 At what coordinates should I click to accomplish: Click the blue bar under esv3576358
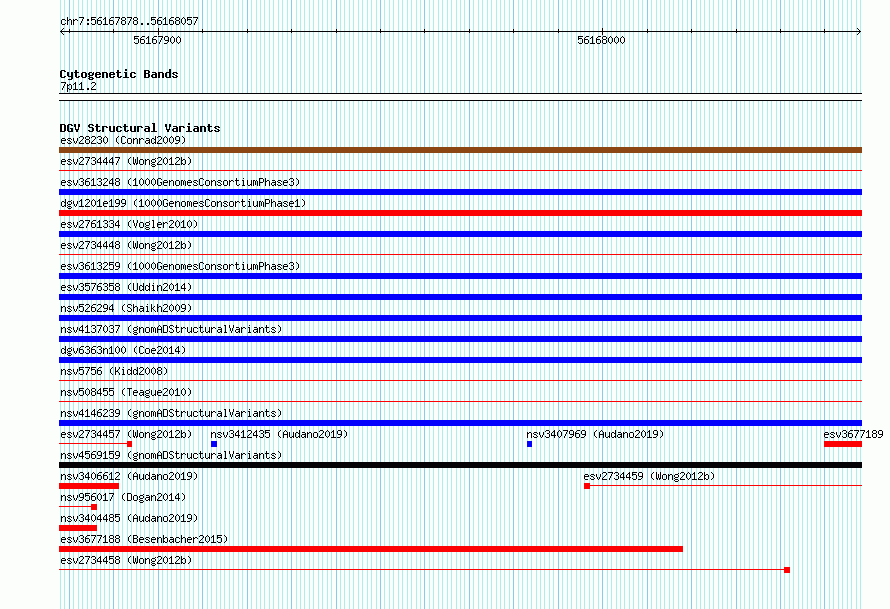point(460,297)
